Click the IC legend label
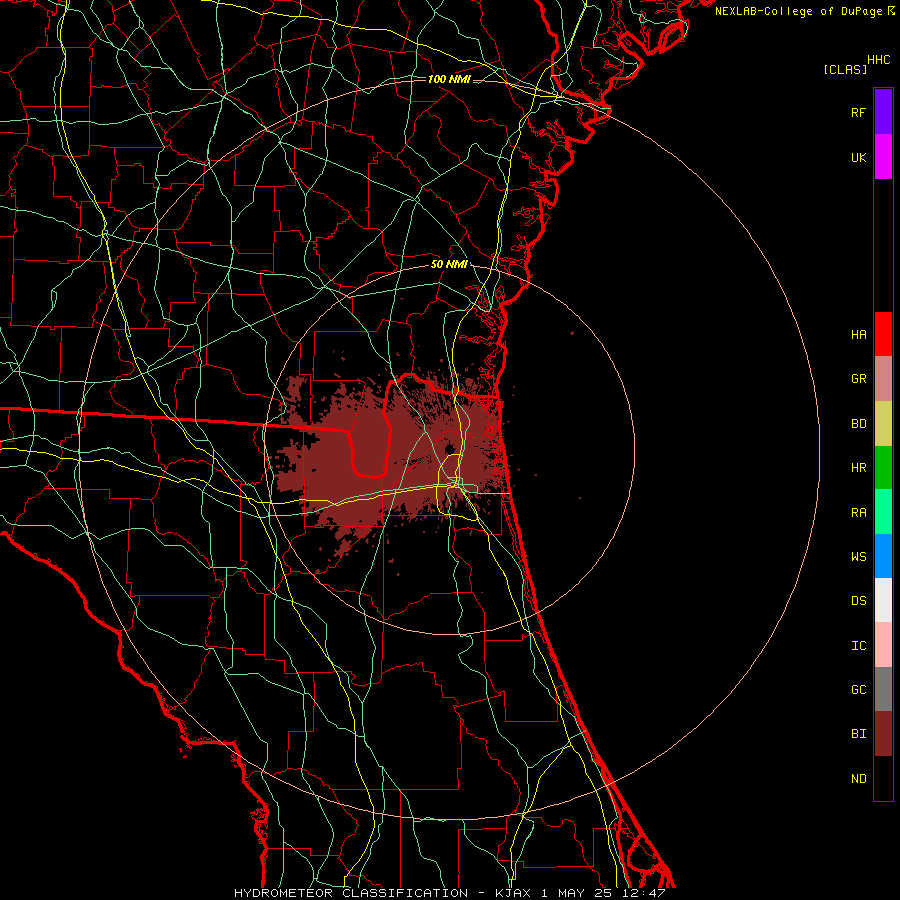Viewport: 900px width, 900px height. click(x=858, y=645)
